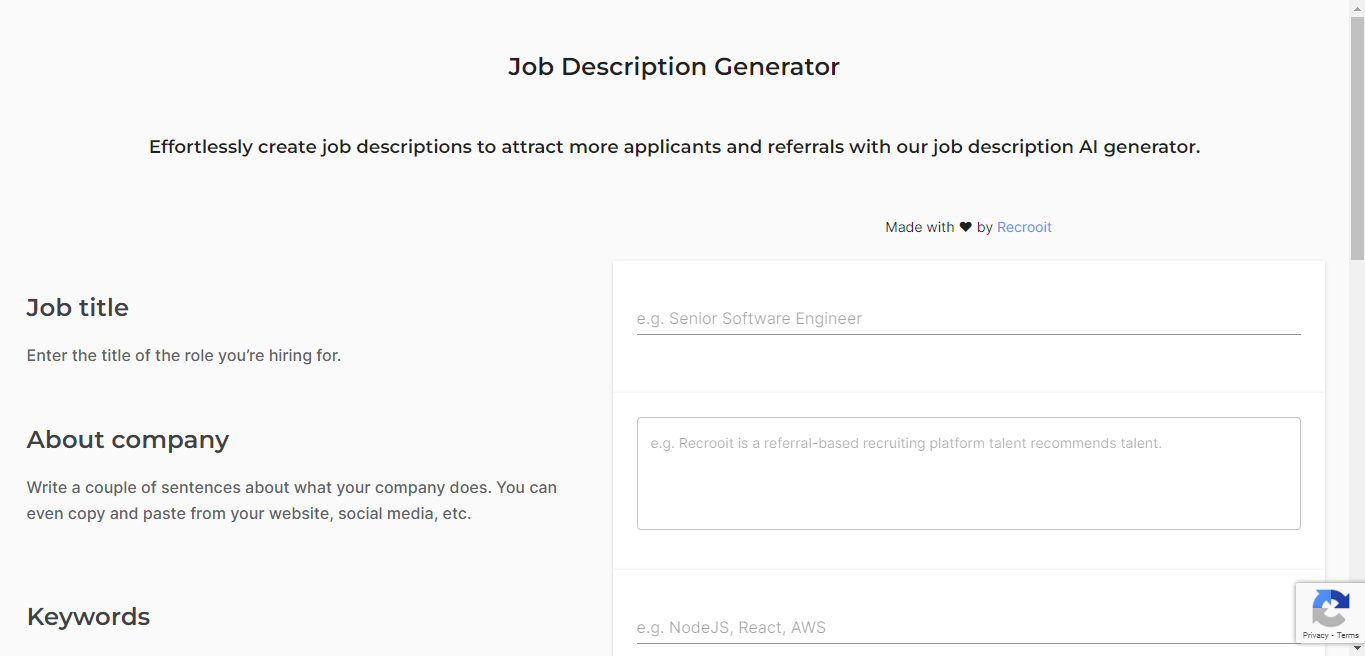The height and width of the screenshot is (656, 1365).
Task: Click the vertical scrollbar thumb
Action: click(1357, 138)
